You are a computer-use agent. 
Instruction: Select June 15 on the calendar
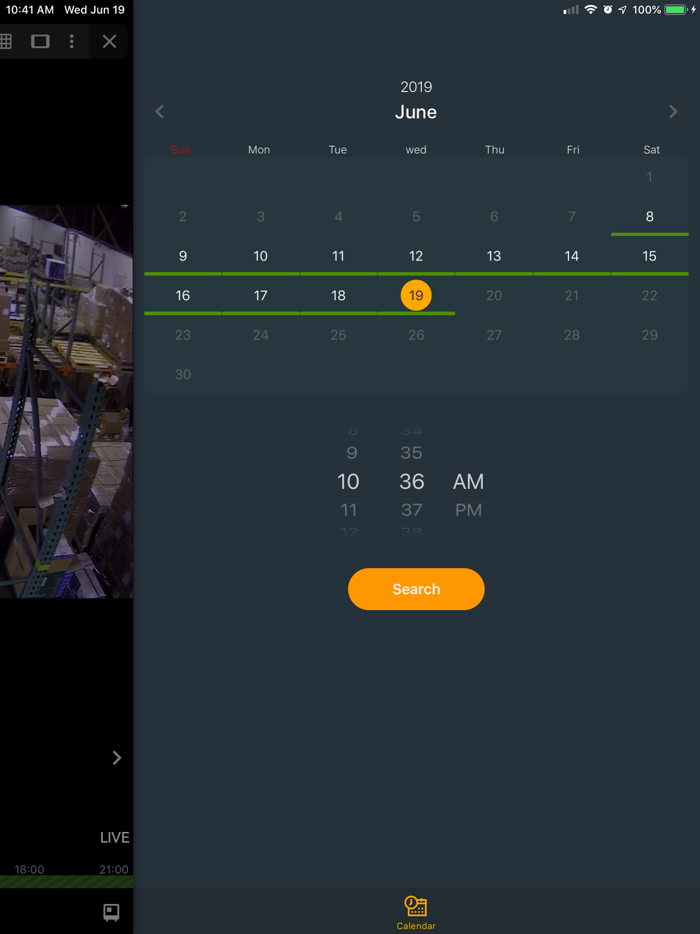pyautogui.click(x=649, y=256)
